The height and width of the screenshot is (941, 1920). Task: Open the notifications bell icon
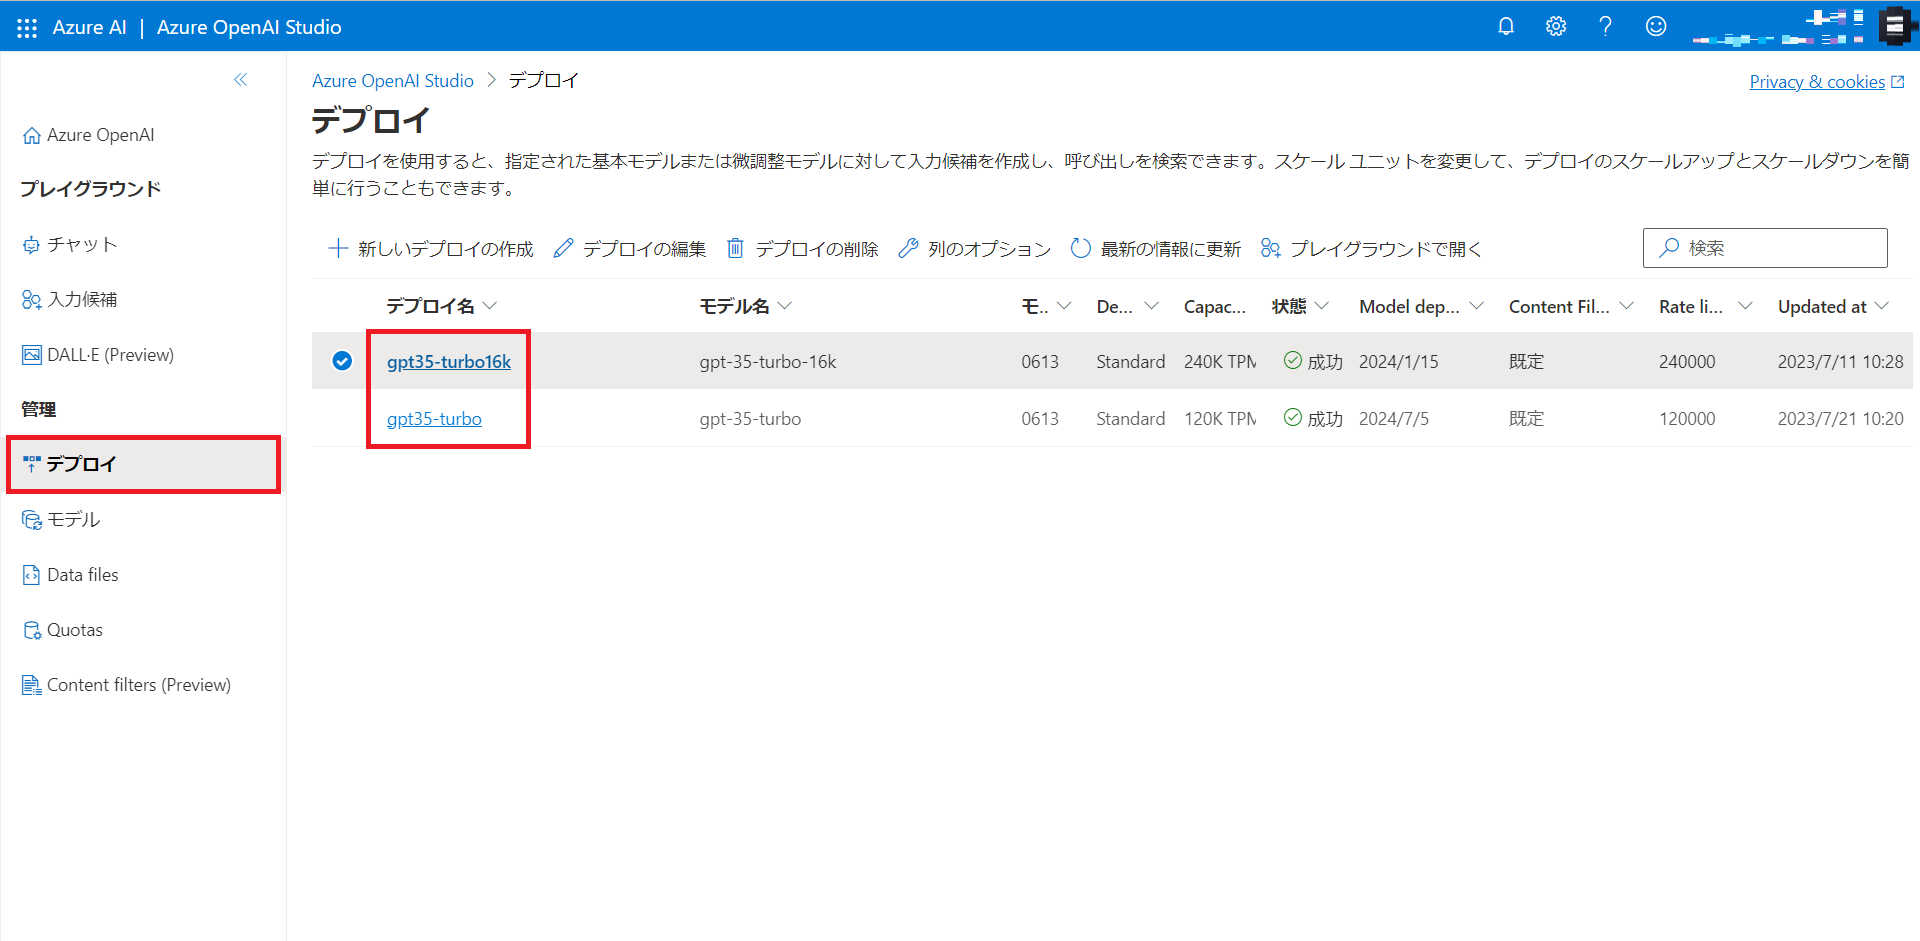(1505, 26)
